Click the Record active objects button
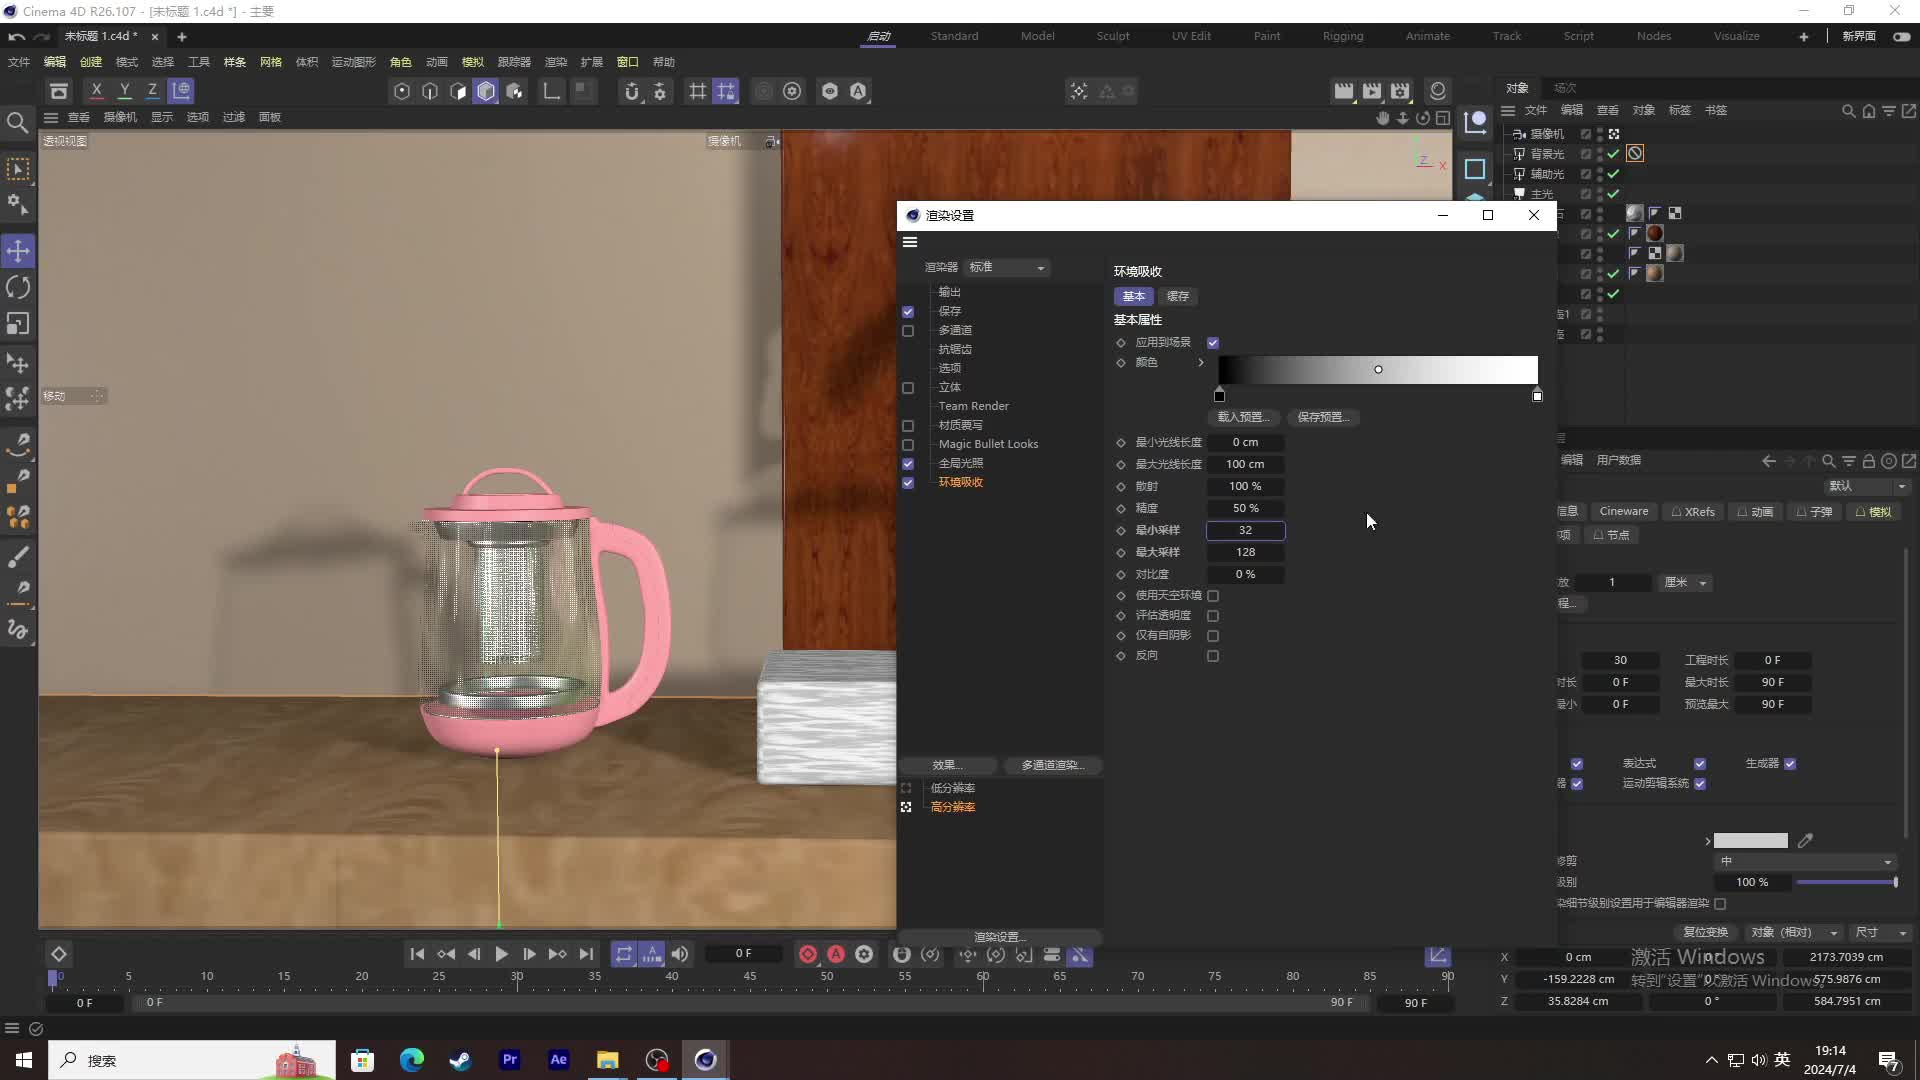The image size is (1920, 1080). (808, 955)
